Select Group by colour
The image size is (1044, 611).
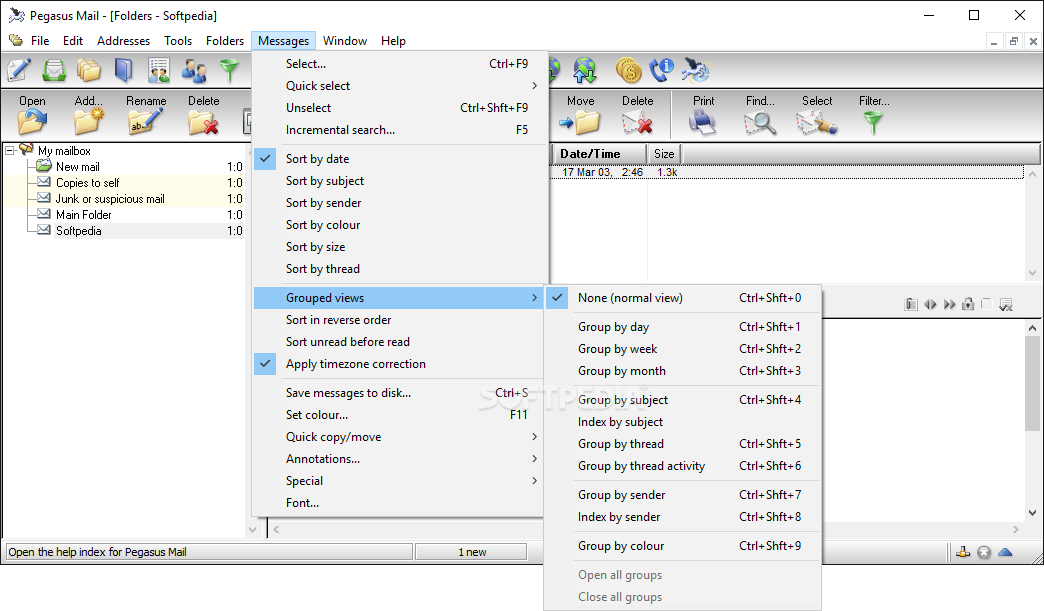(683, 545)
